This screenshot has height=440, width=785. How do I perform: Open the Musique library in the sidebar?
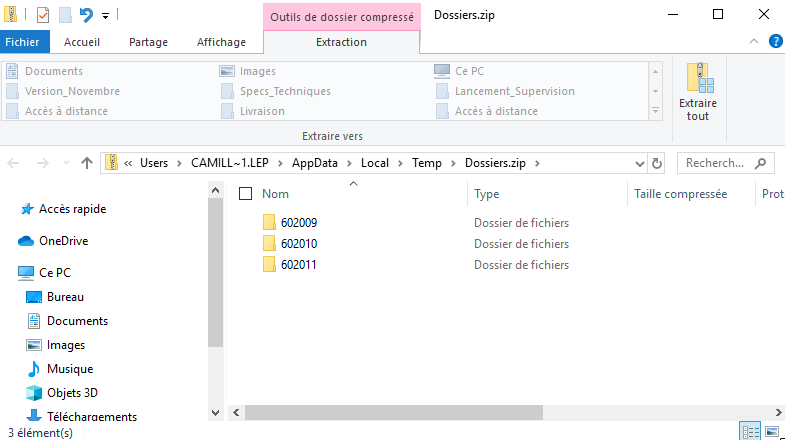(69, 368)
